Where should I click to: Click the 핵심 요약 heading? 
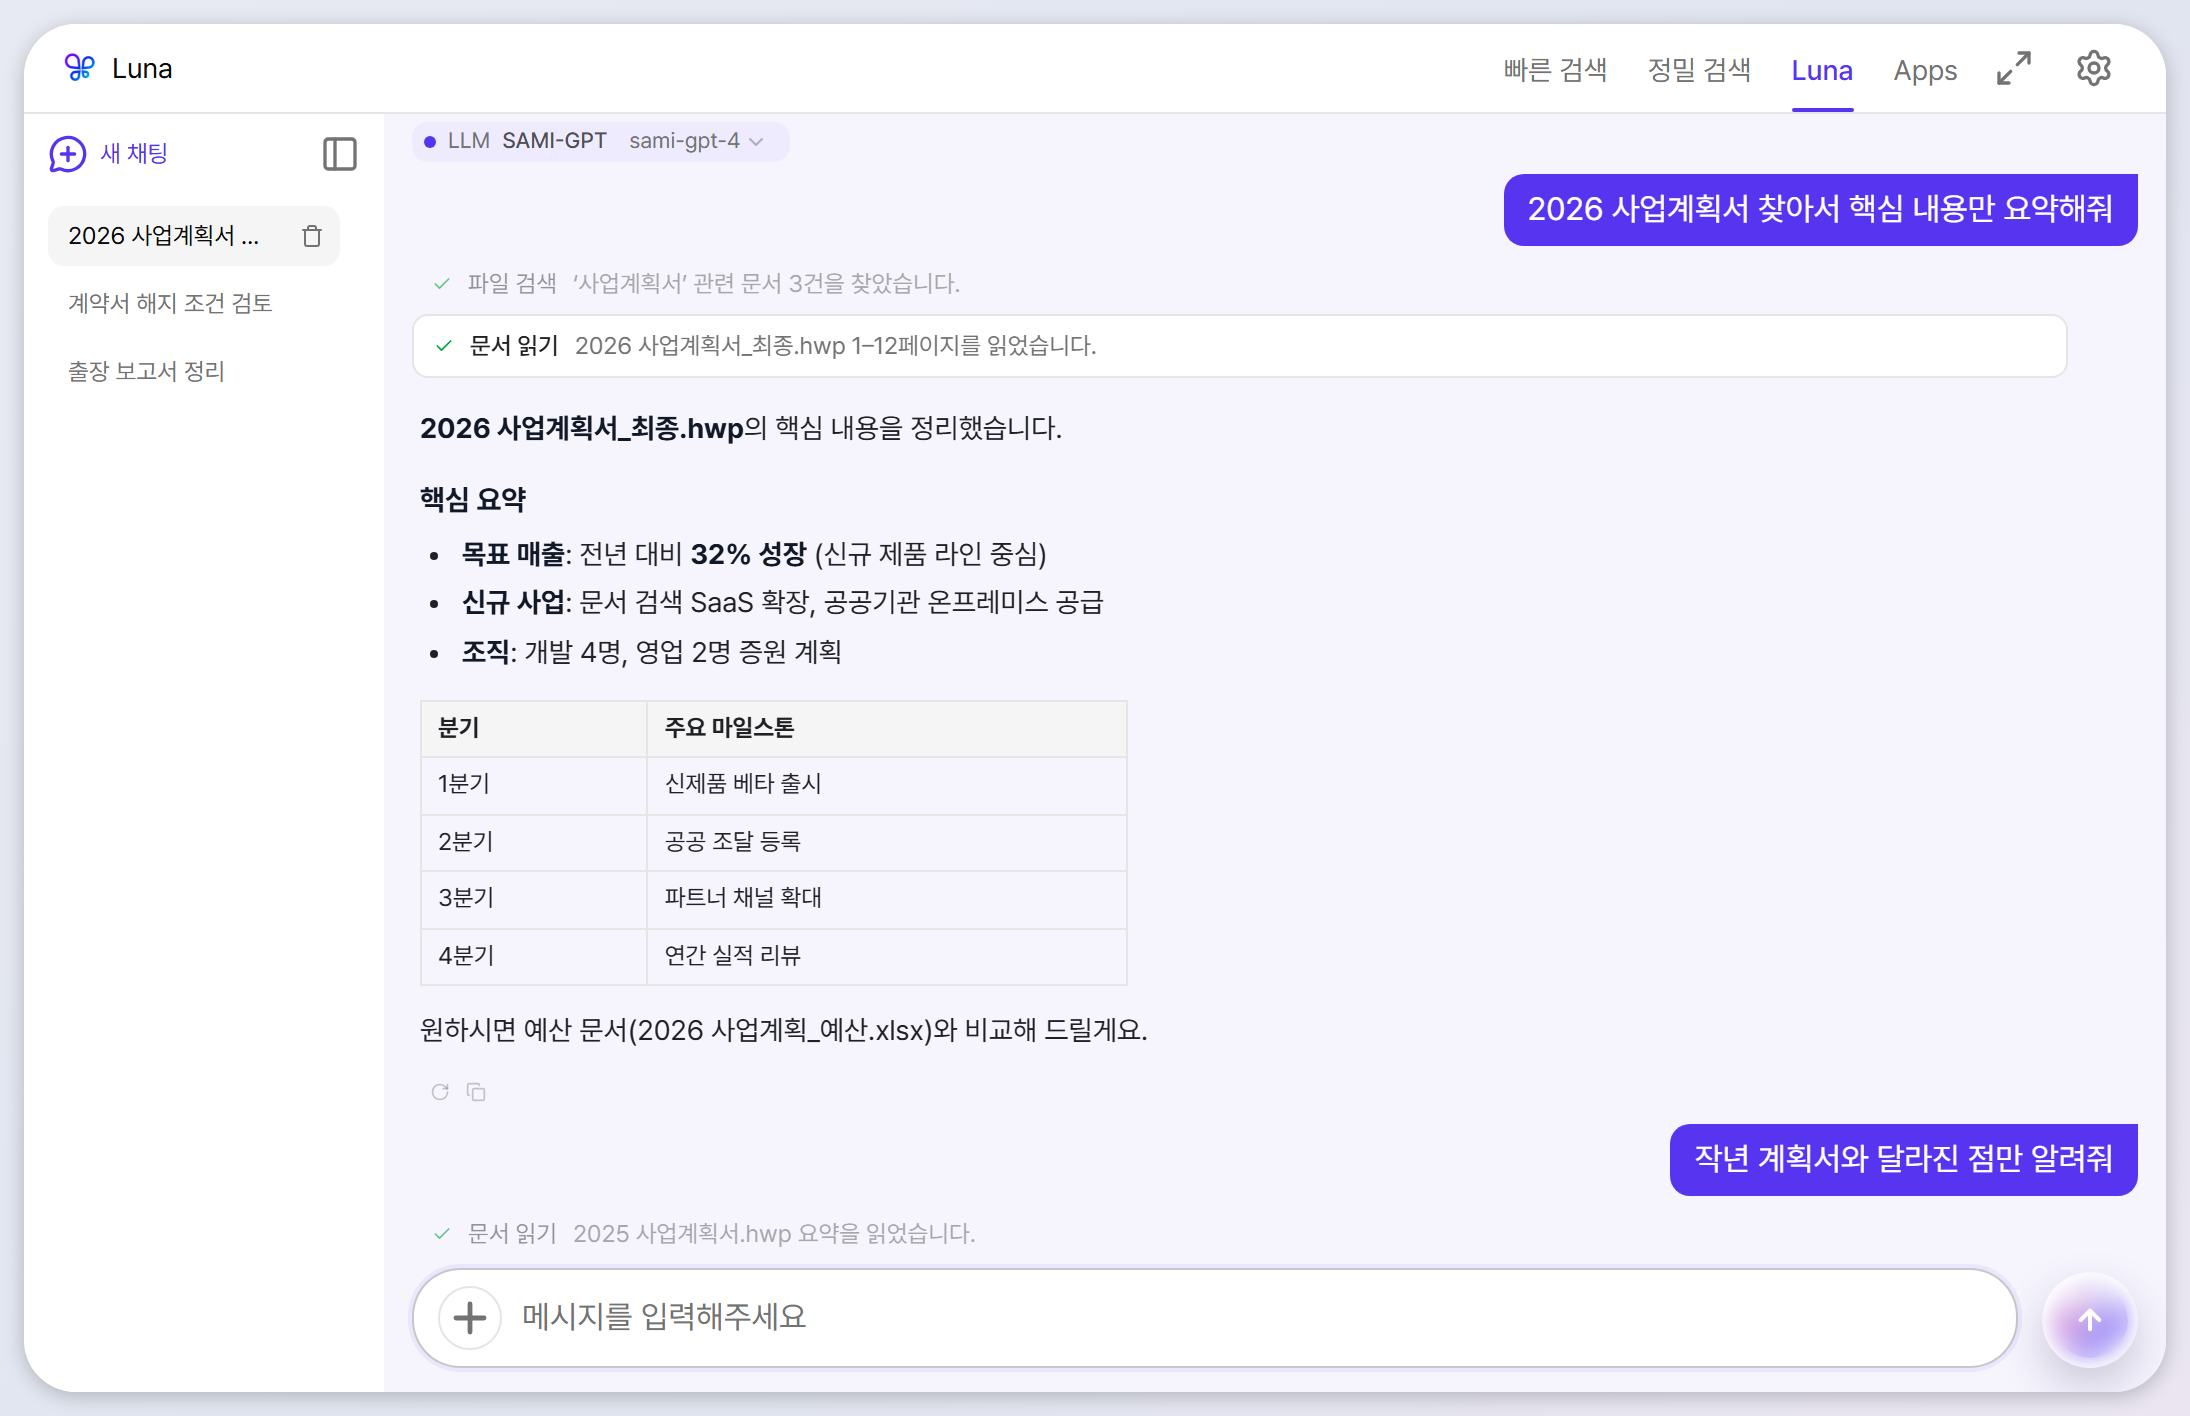pyautogui.click(x=472, y=499)
